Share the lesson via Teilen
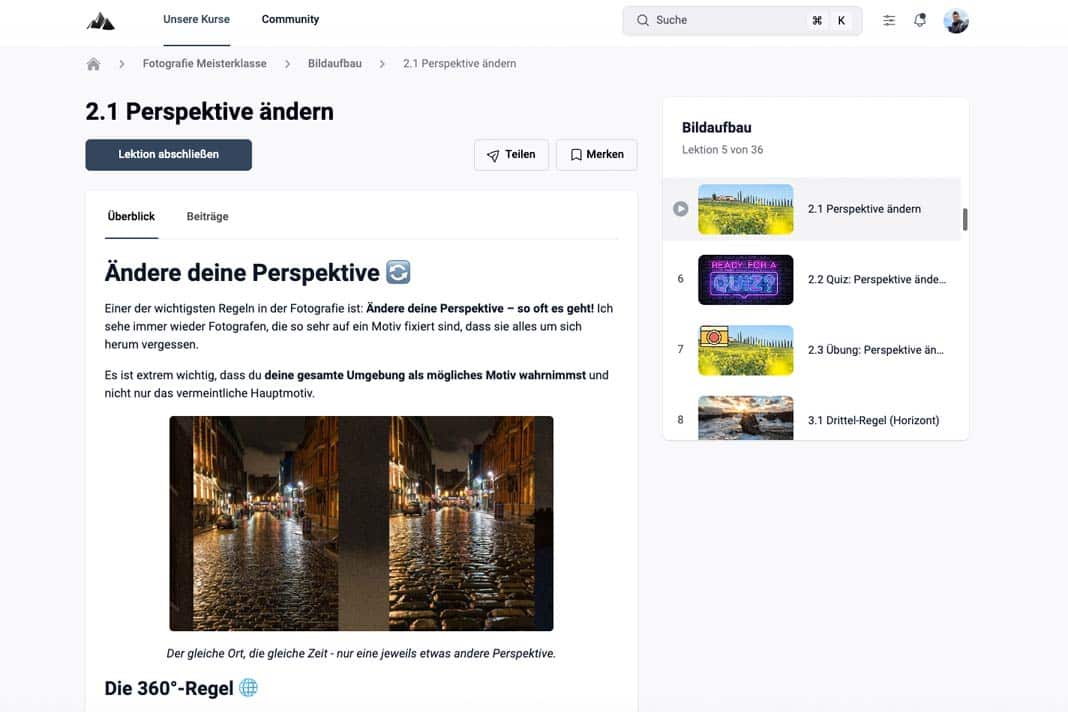 tap(511, 154)
